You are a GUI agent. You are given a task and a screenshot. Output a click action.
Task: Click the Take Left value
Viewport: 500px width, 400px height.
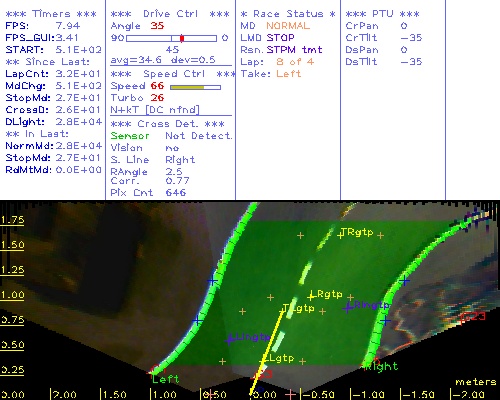[289, 74]
